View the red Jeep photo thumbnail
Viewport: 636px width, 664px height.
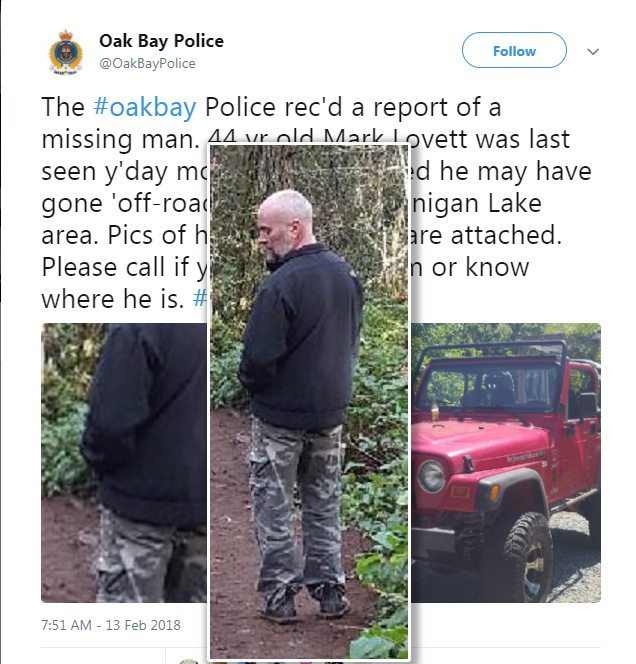pyautogui.click(x=506, y=462)
